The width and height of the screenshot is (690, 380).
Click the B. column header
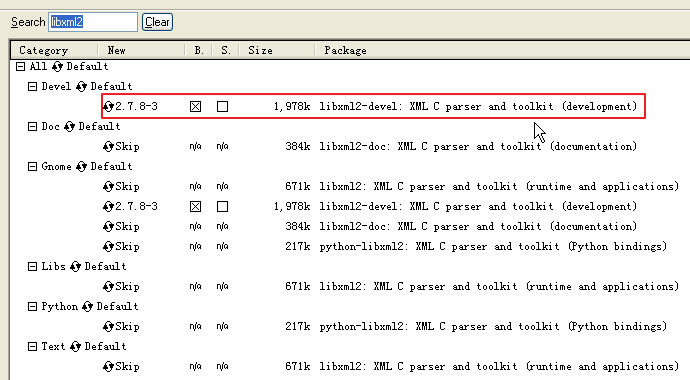(x=198, y=50)
